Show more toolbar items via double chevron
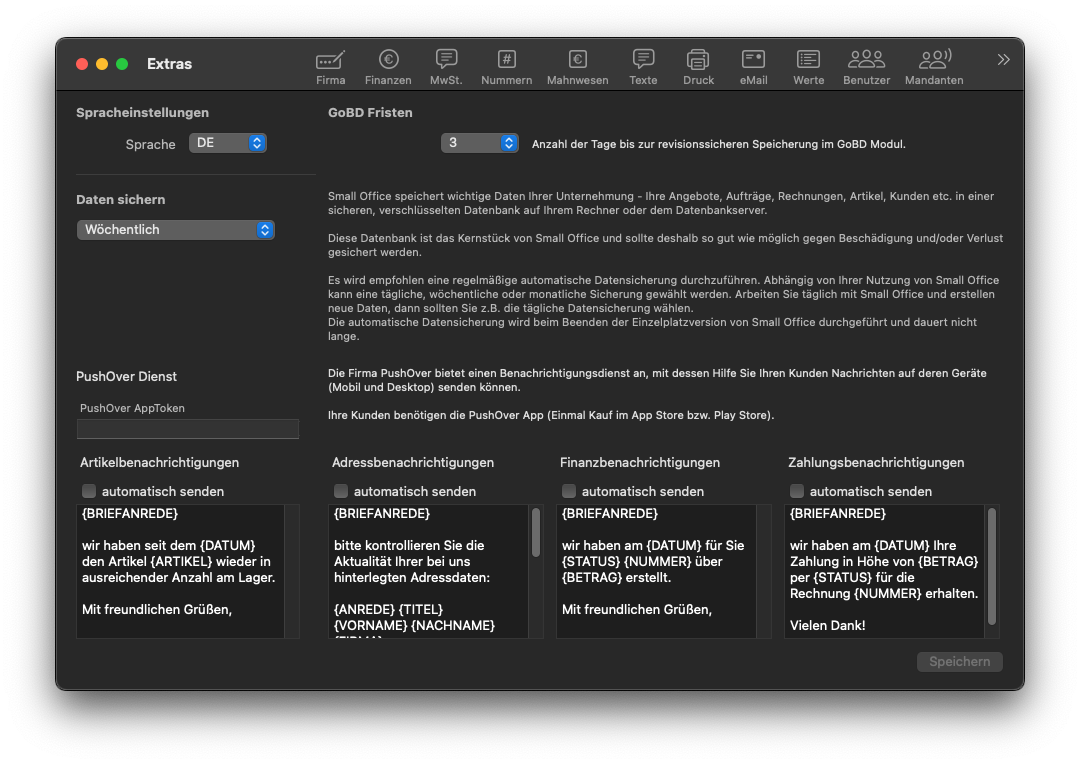The width and height of the screenshot is (1080, 764). tap(1003, 60)
